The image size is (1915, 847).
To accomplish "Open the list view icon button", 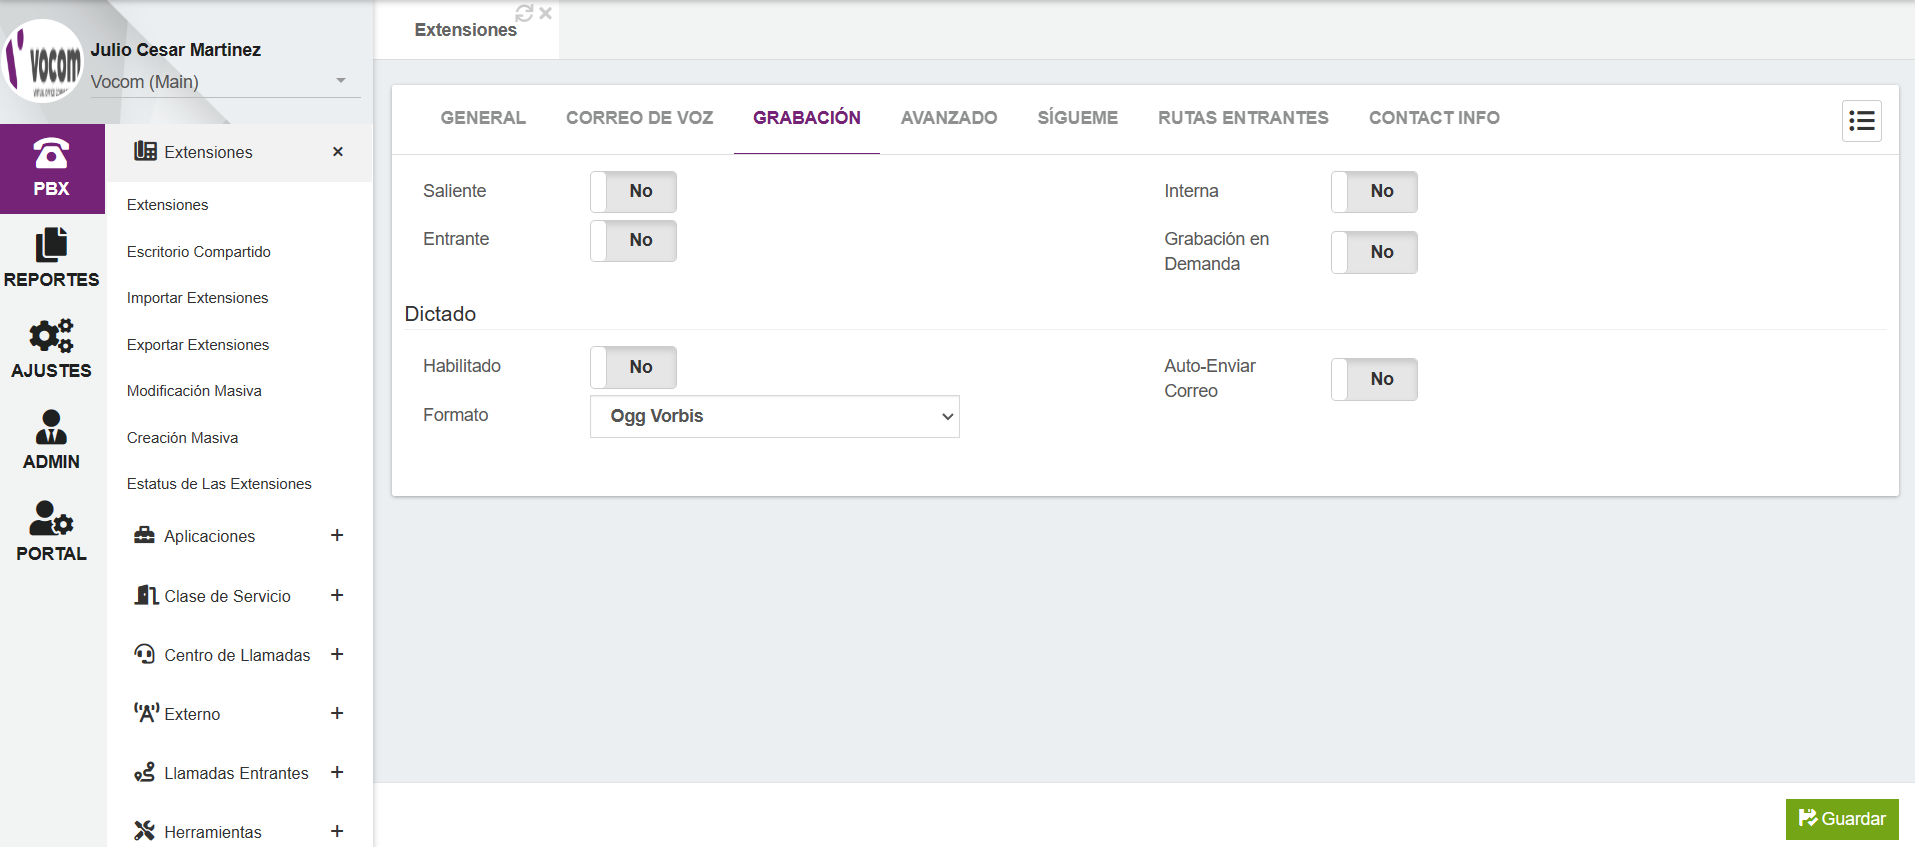I will pyautogui.click(x=1862, y=121).
